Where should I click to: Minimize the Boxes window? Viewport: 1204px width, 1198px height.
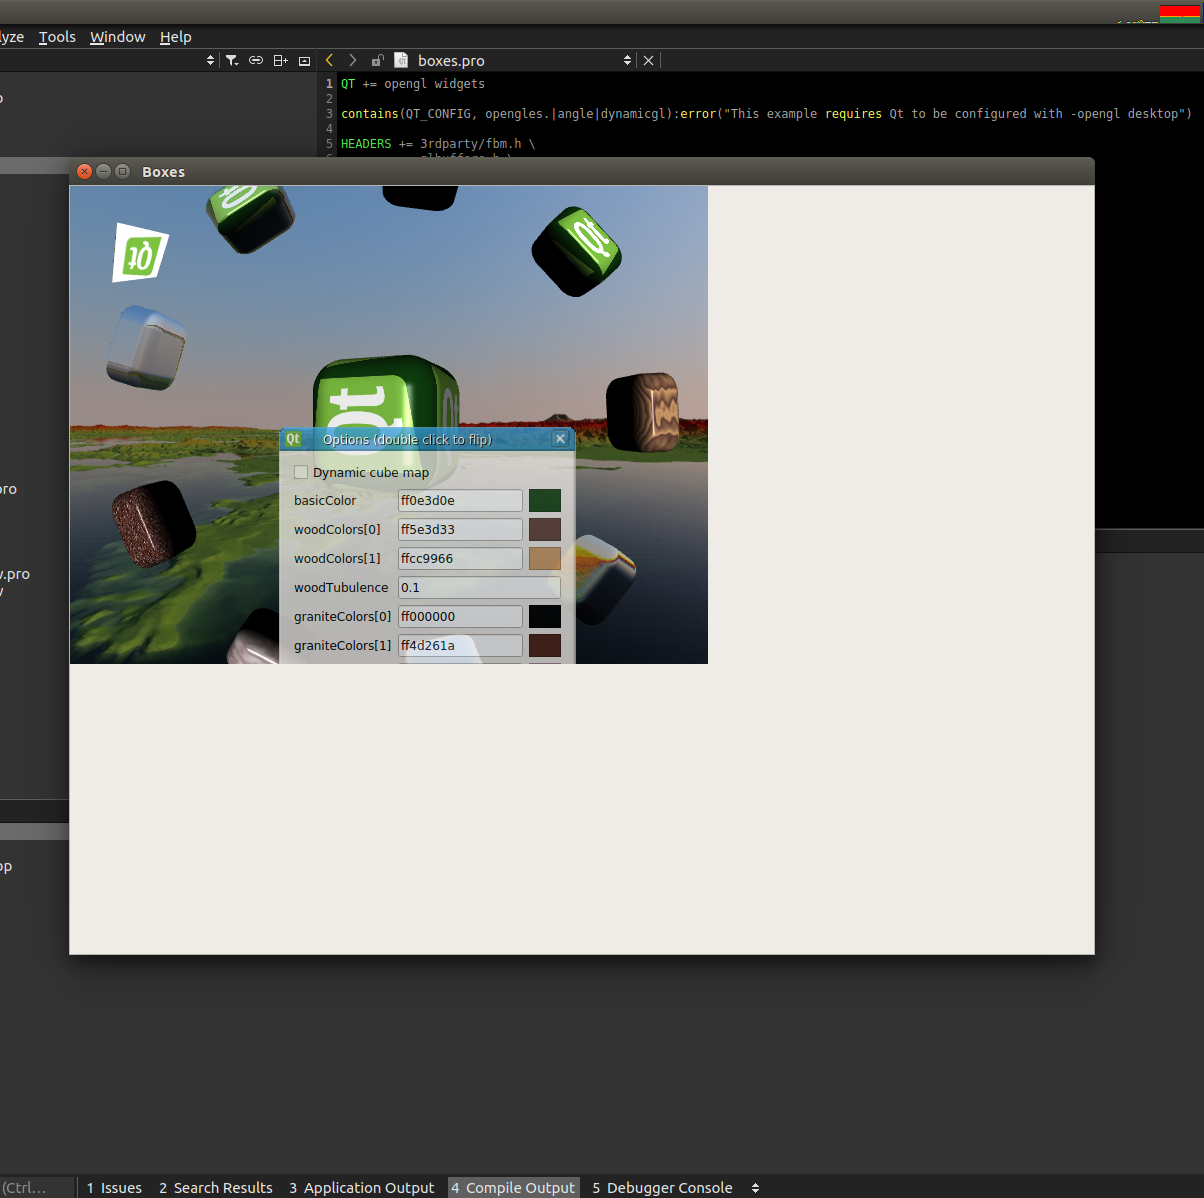[103, 171]
